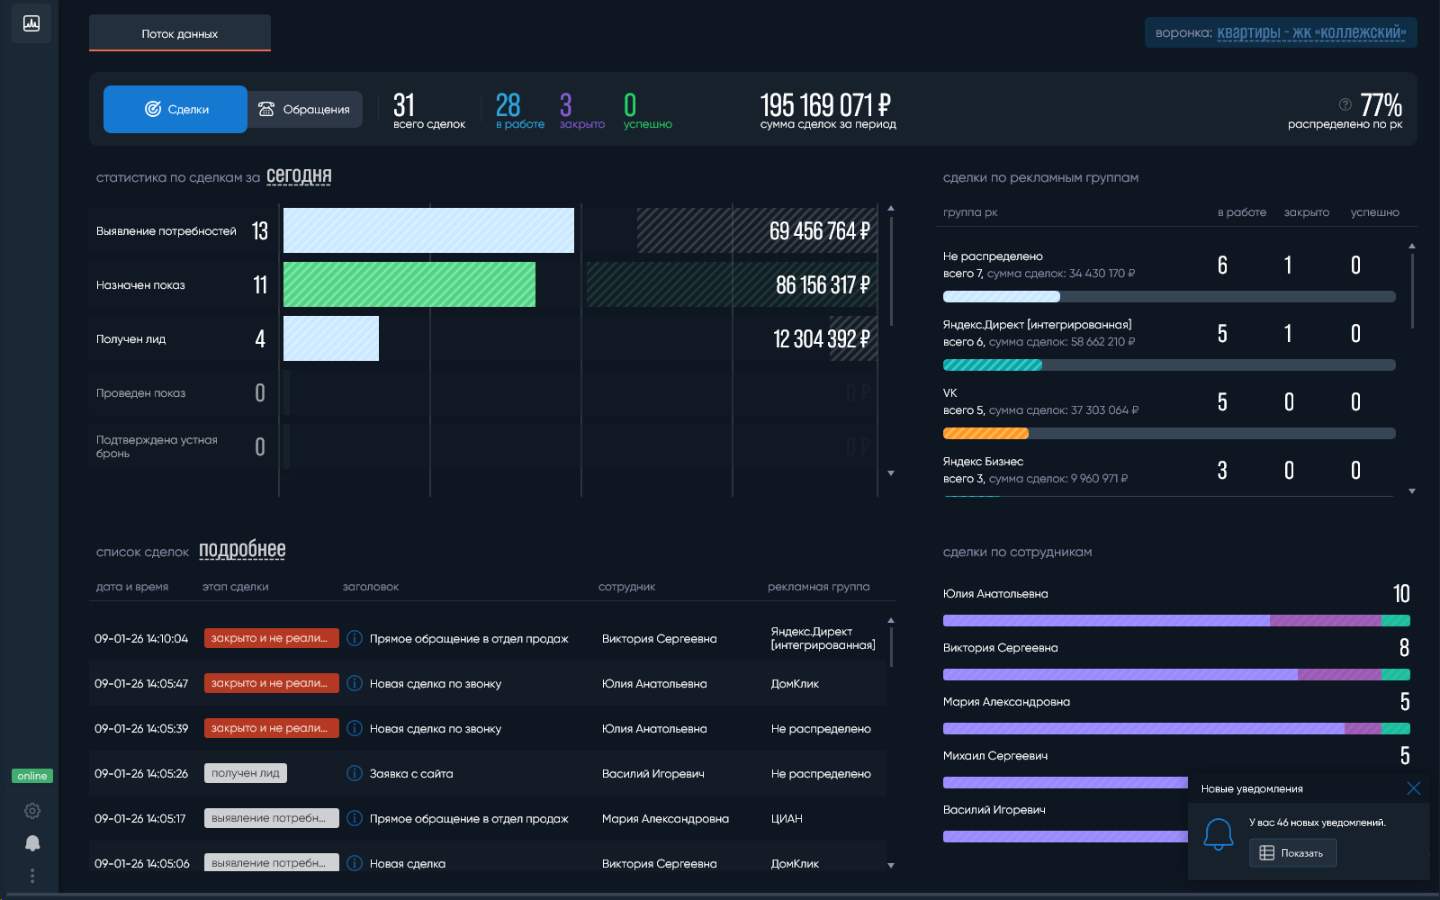
Task: Select the 'Поток данных' tab
Action: pos(180,33)
